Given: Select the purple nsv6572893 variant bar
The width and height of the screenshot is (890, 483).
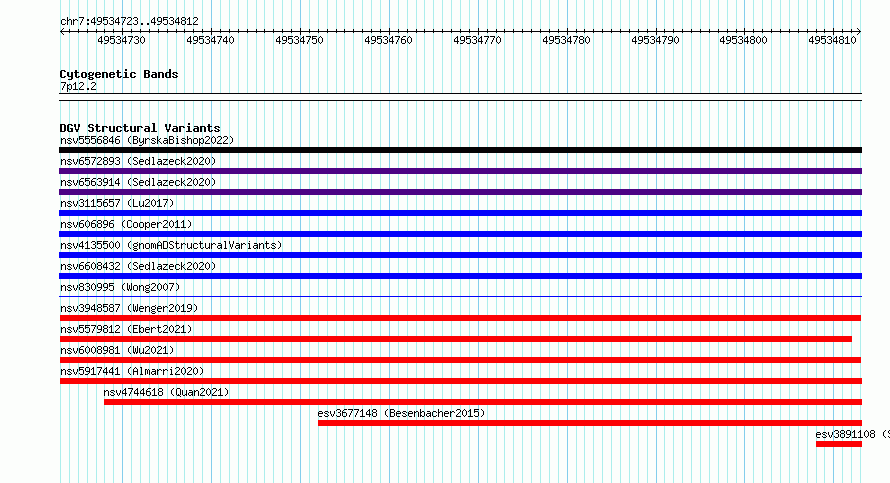Looking at the screenshot, I should [460, 171].
